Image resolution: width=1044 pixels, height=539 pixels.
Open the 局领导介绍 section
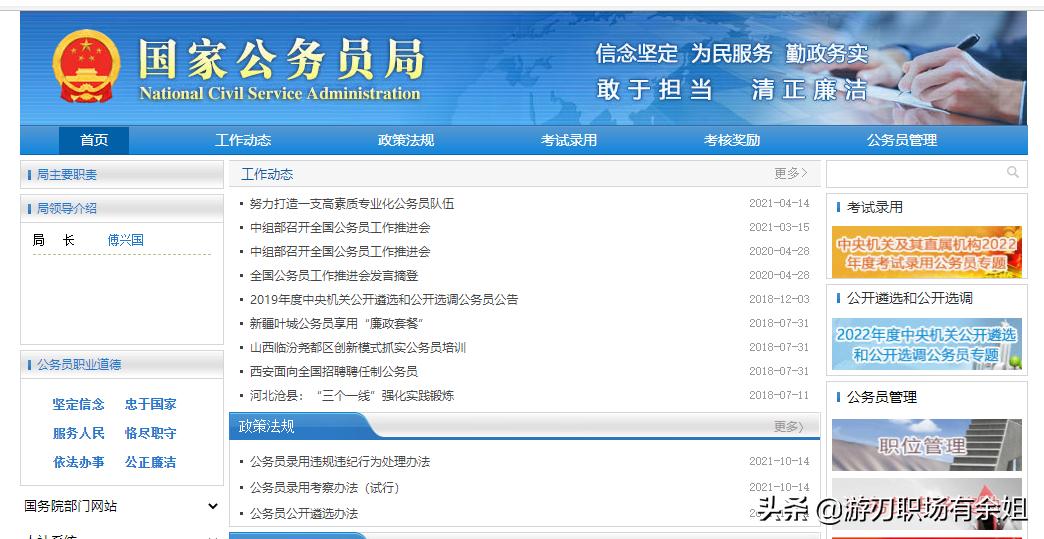coord(67,208)
